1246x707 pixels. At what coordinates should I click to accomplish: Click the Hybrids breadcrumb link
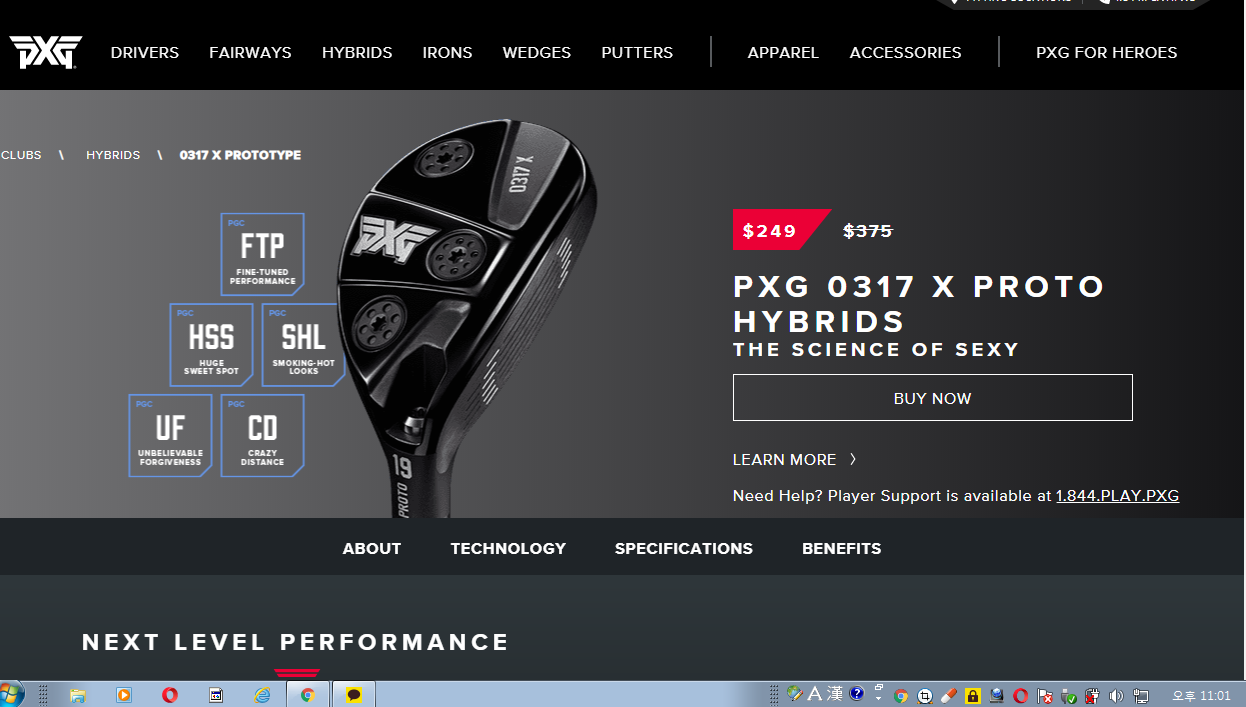click(113, 156)
